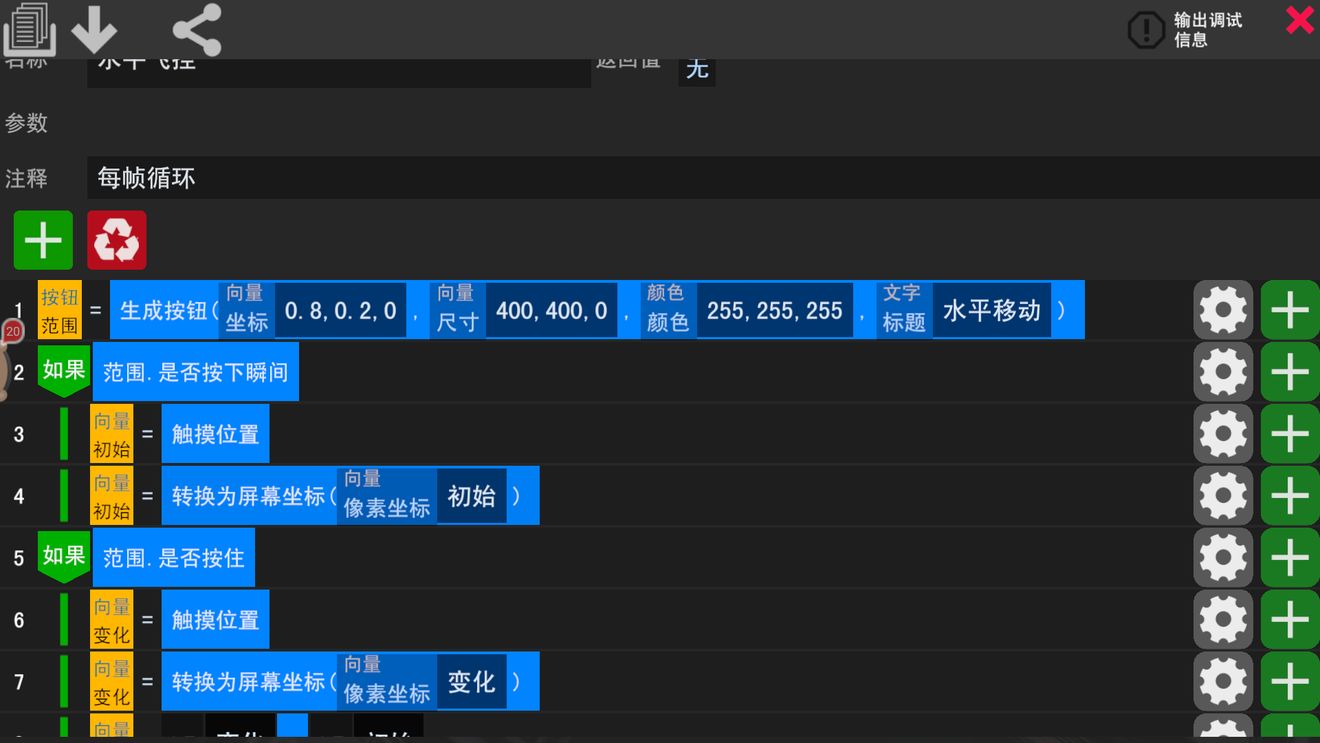Image resolution: width=1320 pixels, height=743 pixels.
Task: Open settings gear for line 4
Action: [x=1223, y=496]
